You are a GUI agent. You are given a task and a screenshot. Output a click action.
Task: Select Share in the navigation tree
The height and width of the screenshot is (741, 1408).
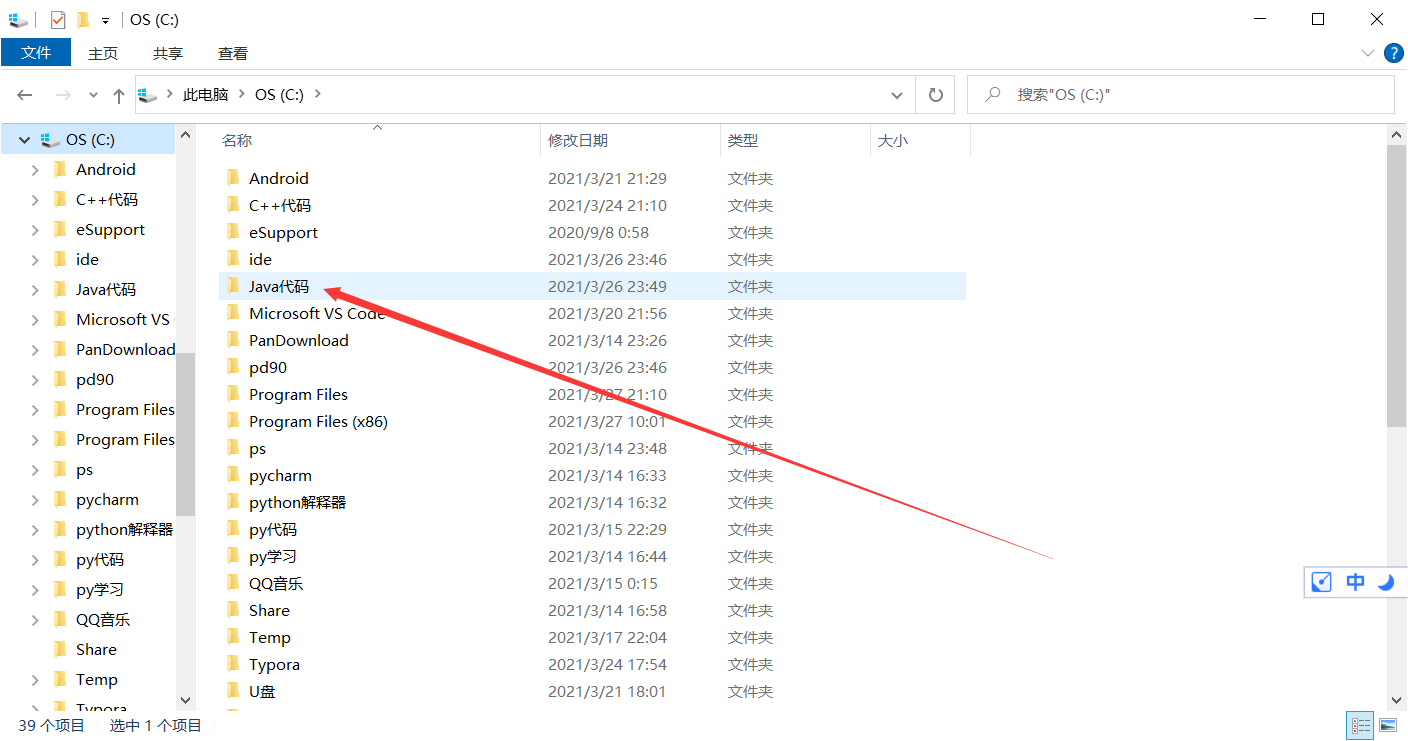point(96,649)
